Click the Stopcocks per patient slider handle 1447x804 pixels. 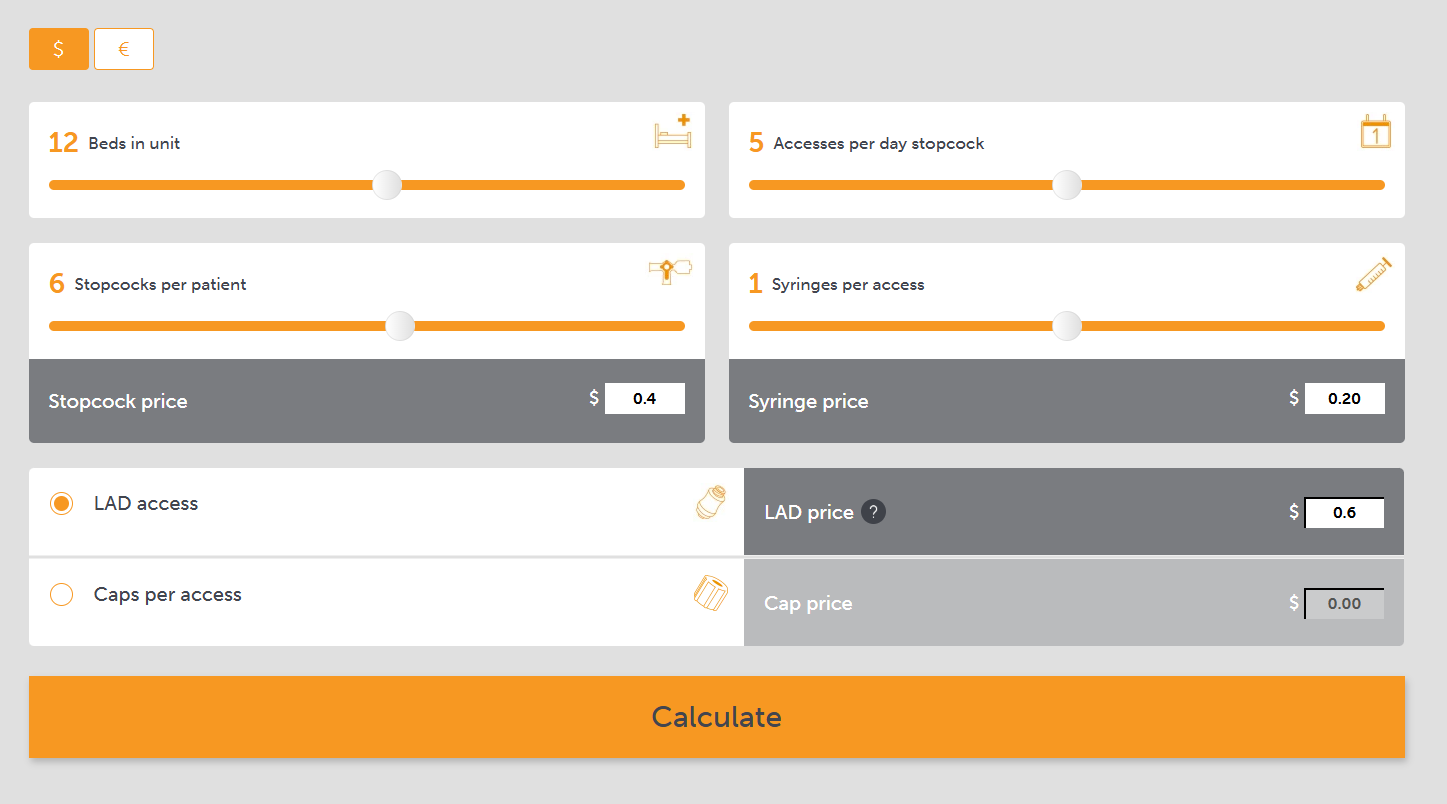[400, 326]
